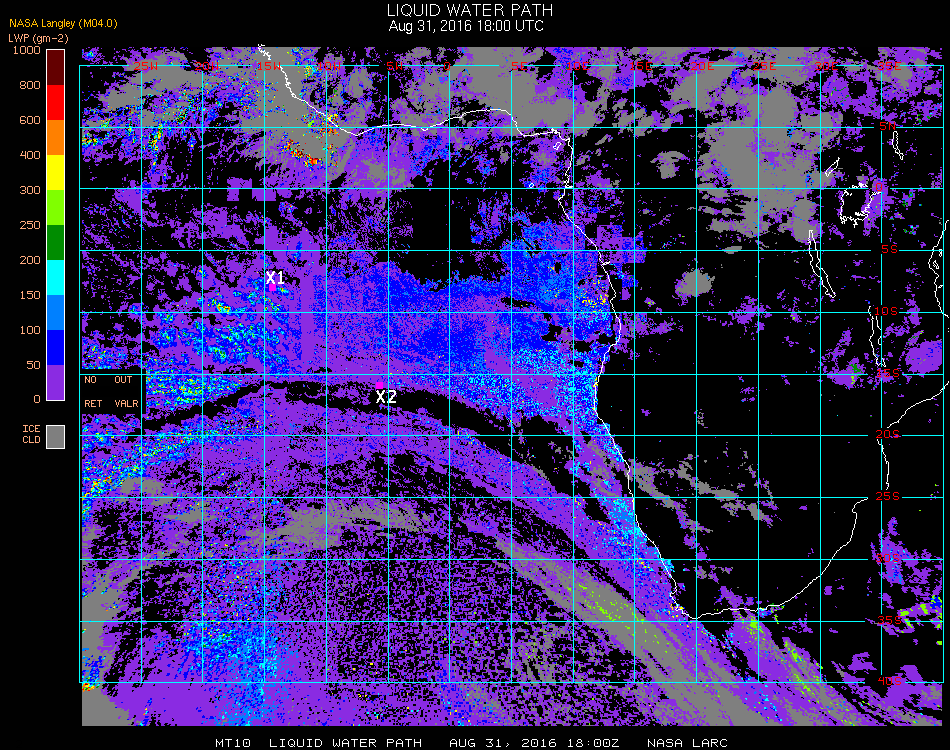Viewport: 950px width, 750px height.
Task: Click the '300' value on the LWP scale
Action: click(30, 190)
